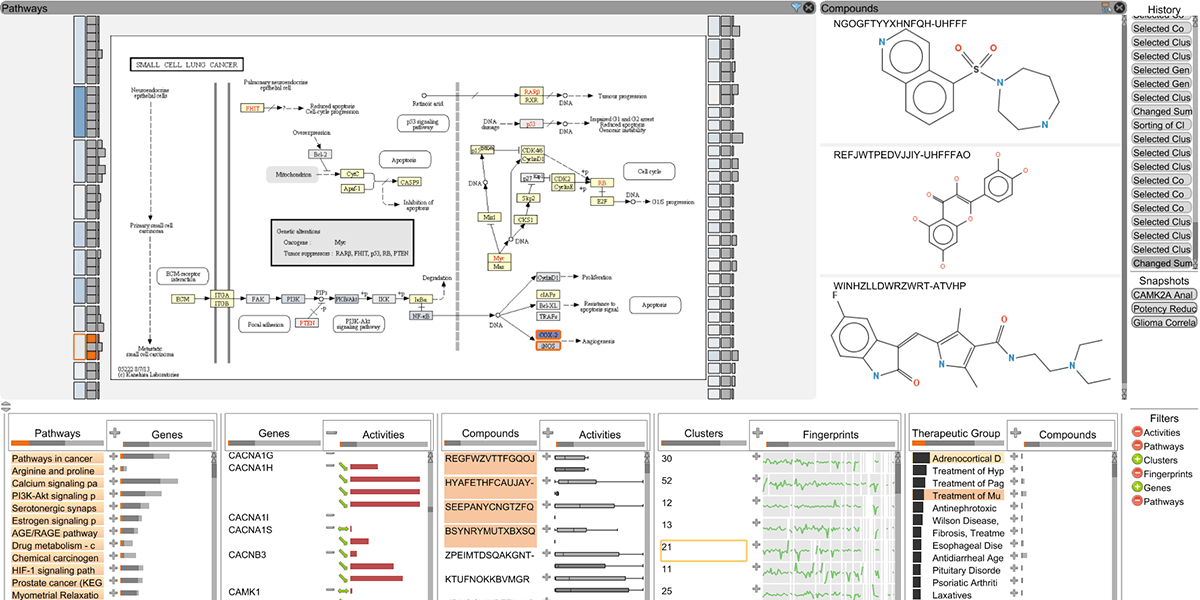Expand the 'Pathways in cancer' row plus icon
The width and height of the screenshot is (1200, 600).
pyautogui.click(x=113, y=458)
